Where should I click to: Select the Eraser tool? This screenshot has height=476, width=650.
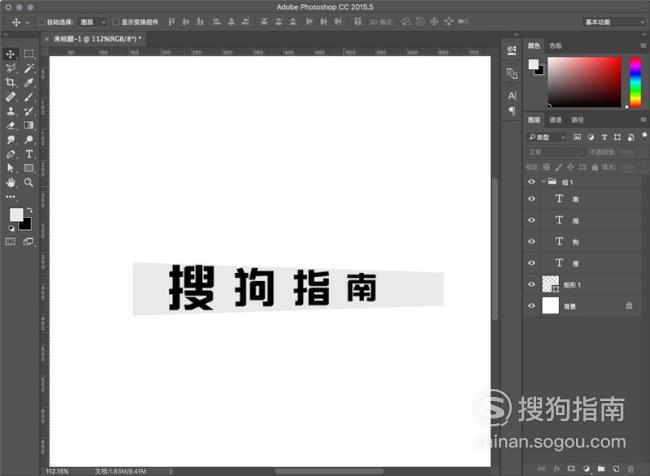pos(11,125)
